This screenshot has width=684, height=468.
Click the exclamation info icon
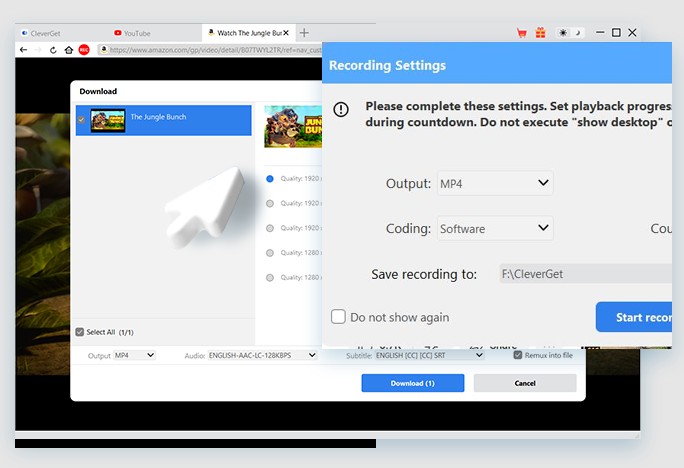click(x=341, y=109)
